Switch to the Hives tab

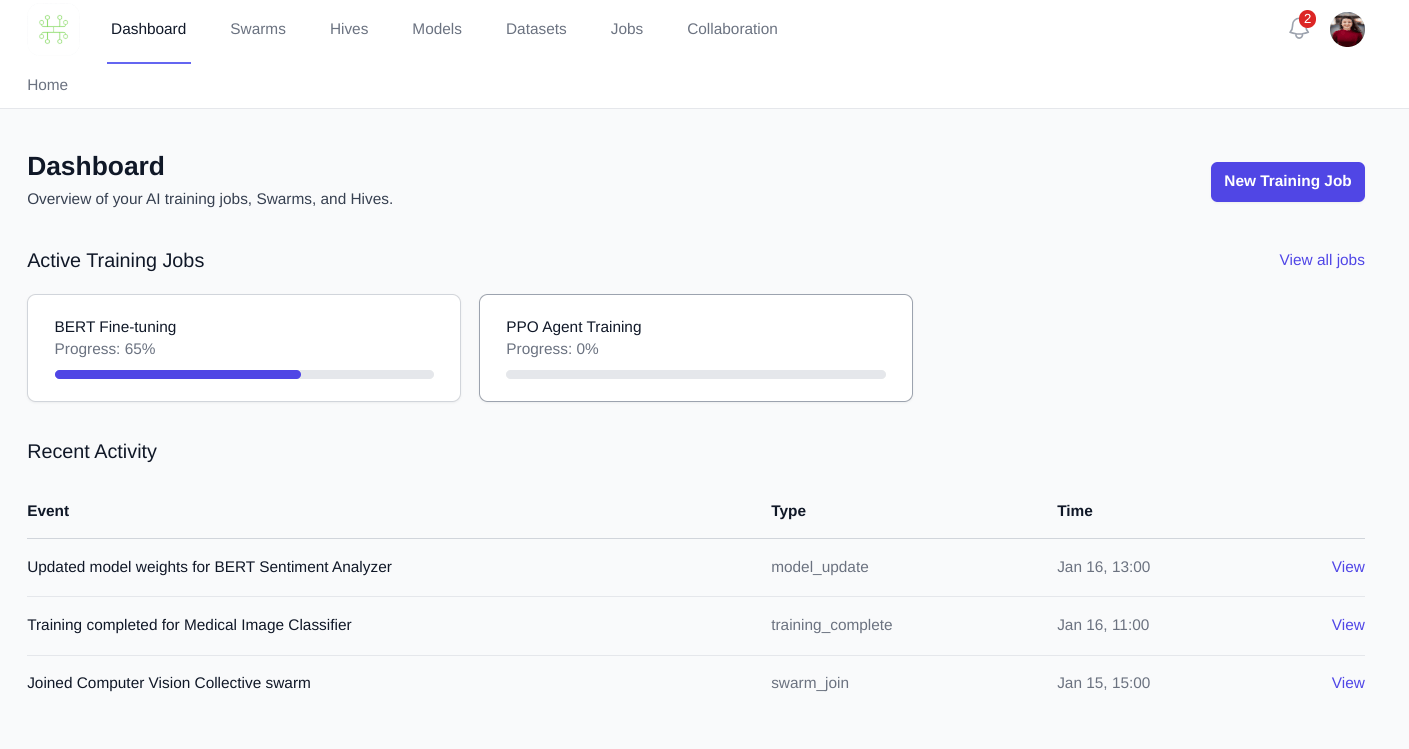point(349,29)
